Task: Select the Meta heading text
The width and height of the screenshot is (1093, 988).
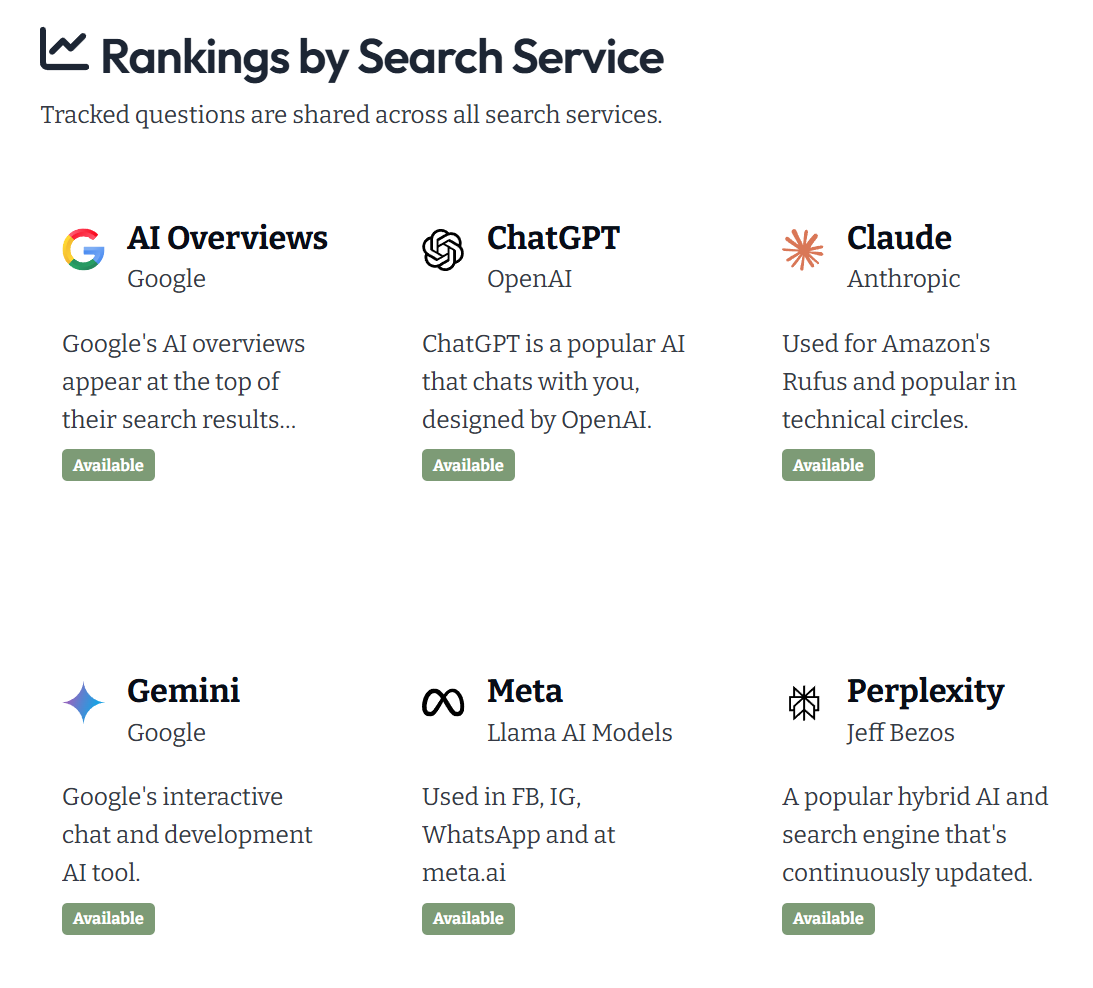Action: click(x=525, y=691)
